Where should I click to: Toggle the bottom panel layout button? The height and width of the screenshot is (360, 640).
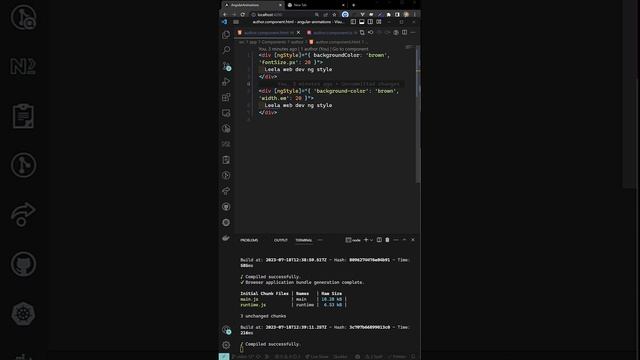[362, 22]
